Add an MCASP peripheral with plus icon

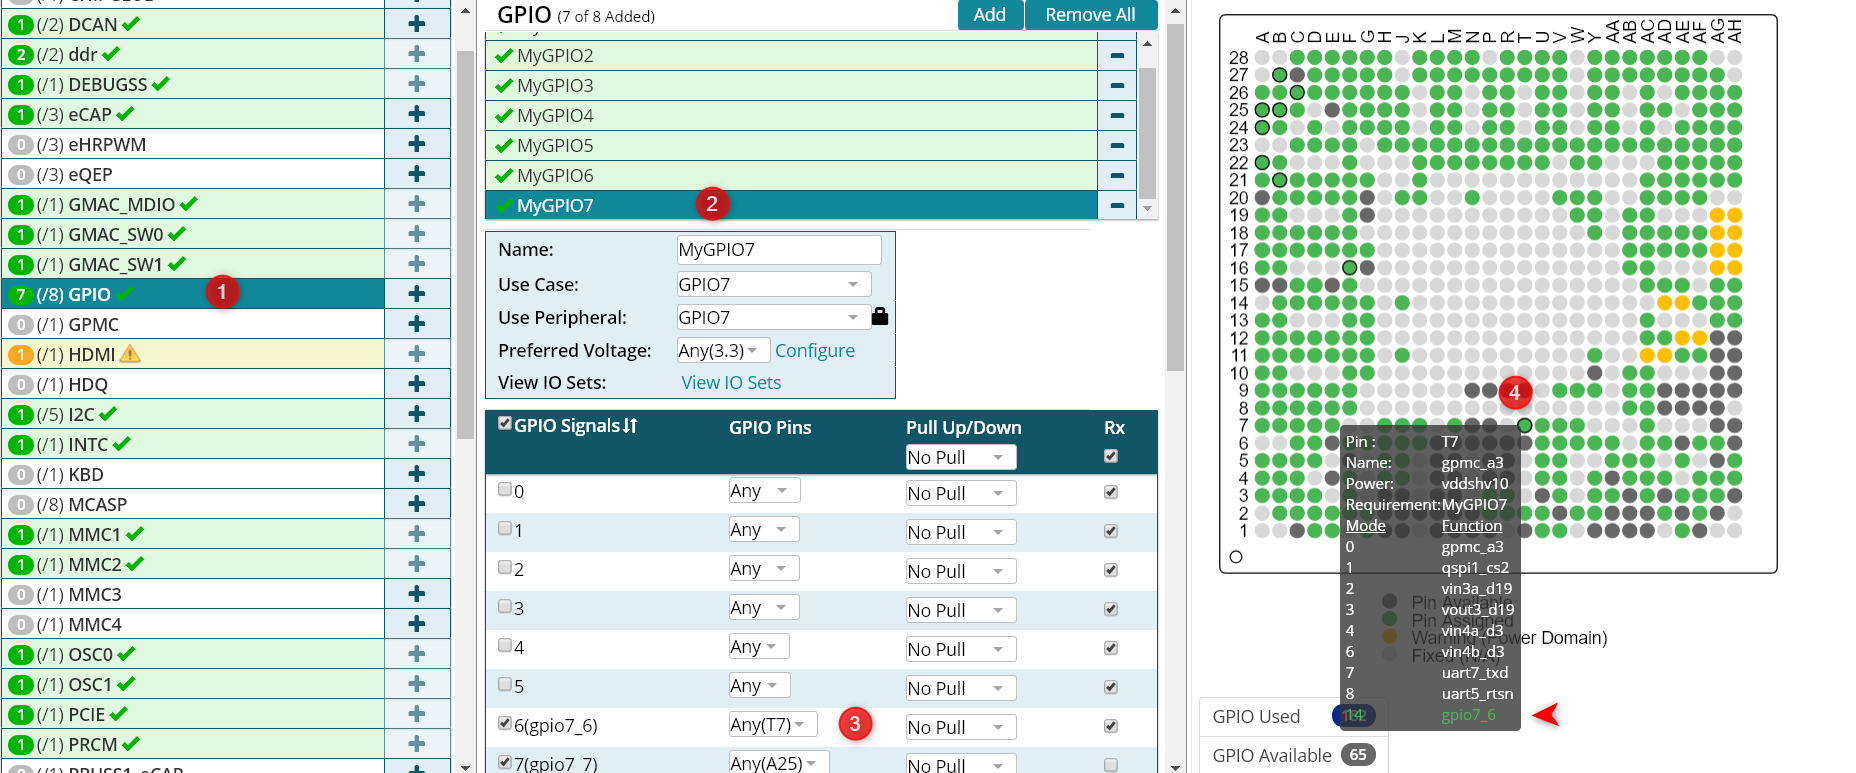point(417,504)
